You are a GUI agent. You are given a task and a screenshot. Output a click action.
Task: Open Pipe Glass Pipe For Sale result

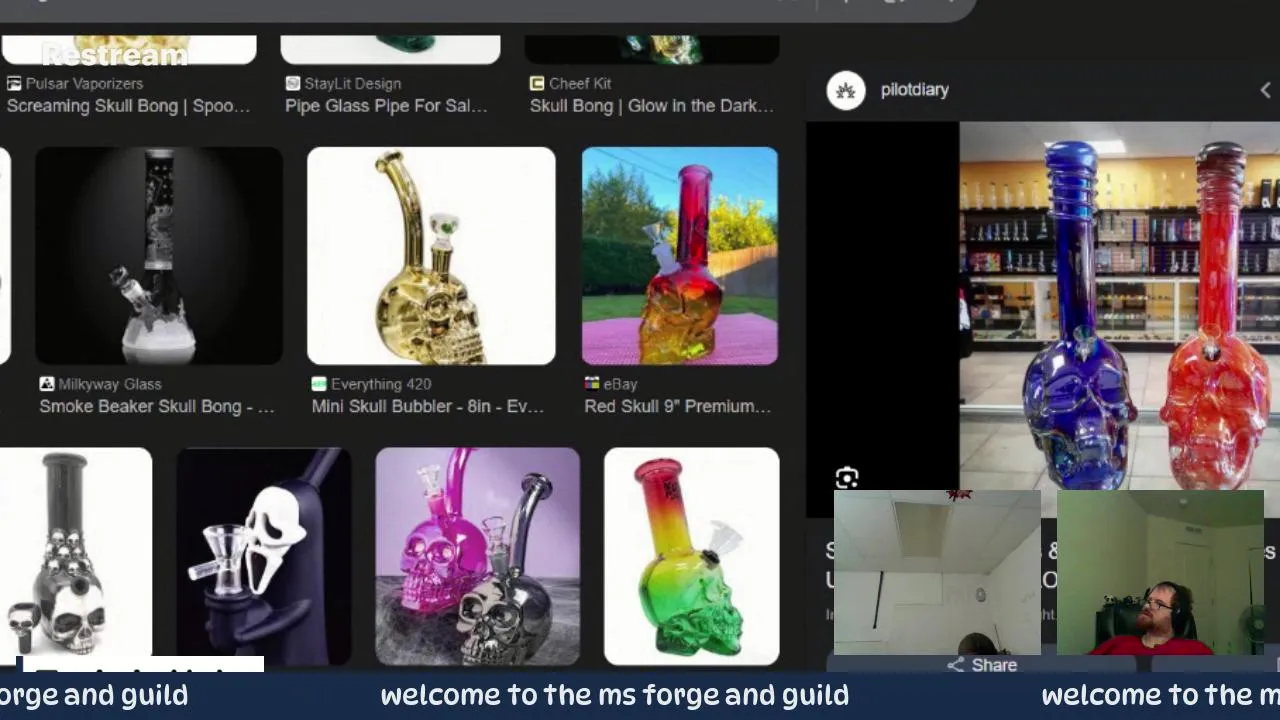click(x=386, y=106)
